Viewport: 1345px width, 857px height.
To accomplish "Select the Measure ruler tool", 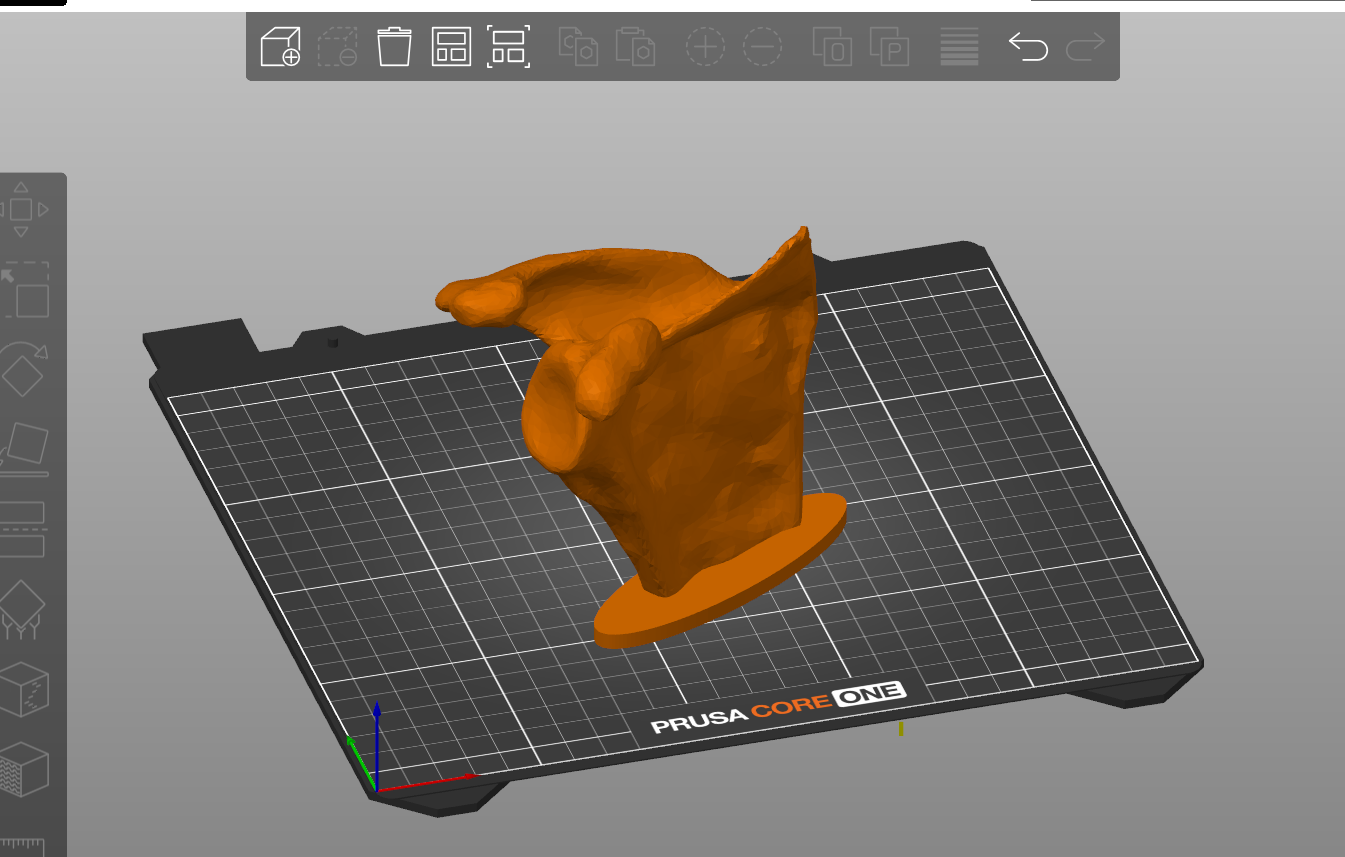I will (x=24, y=845).
